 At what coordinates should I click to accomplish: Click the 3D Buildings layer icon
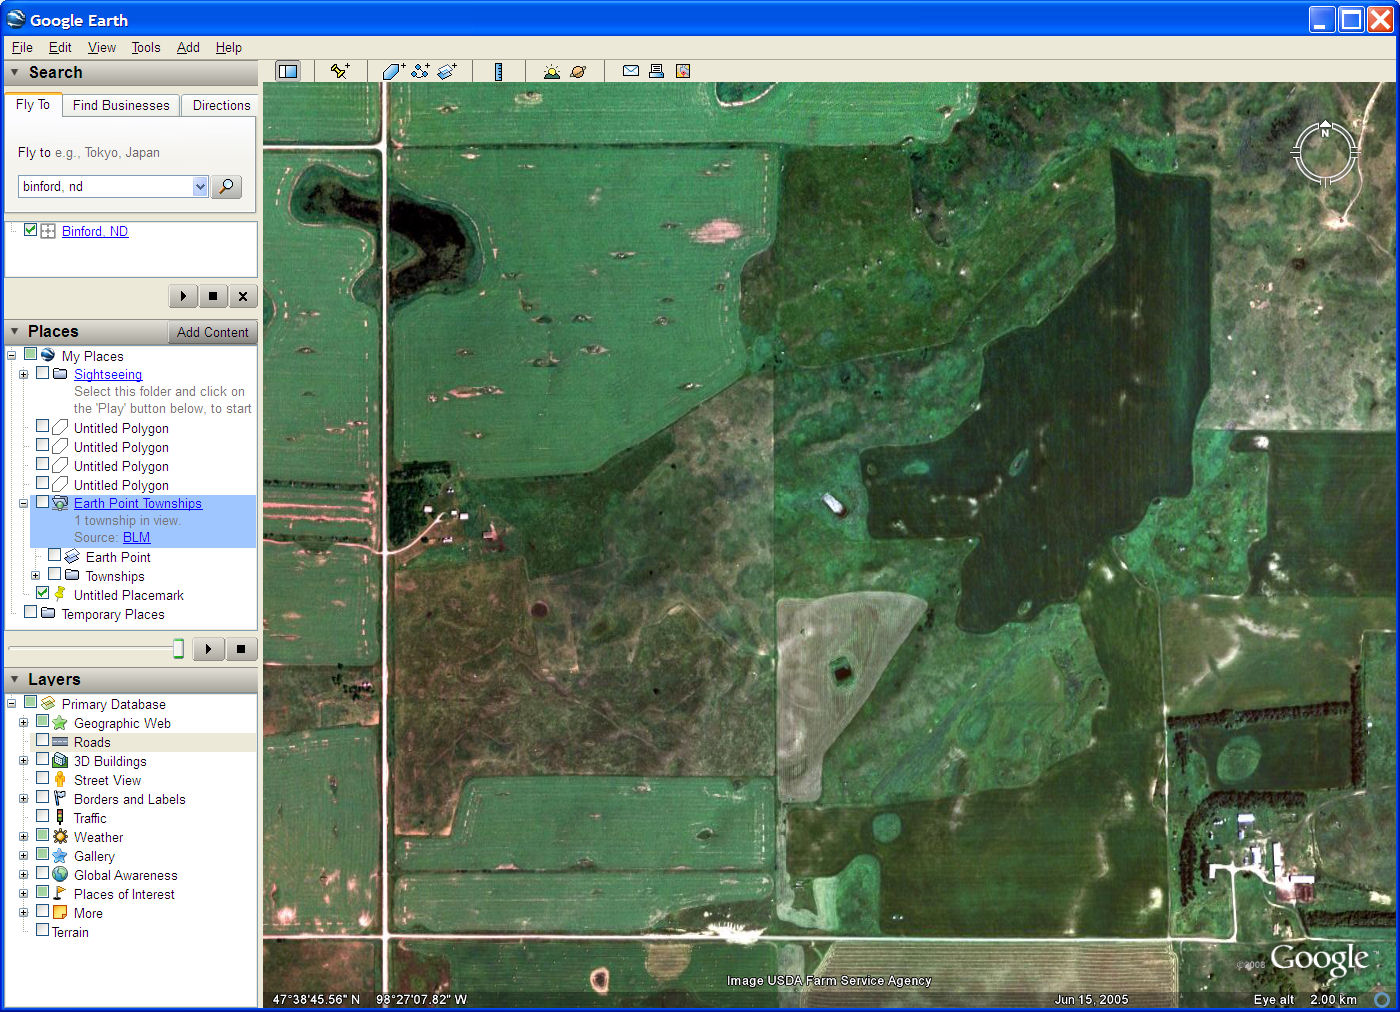(60, 761)
